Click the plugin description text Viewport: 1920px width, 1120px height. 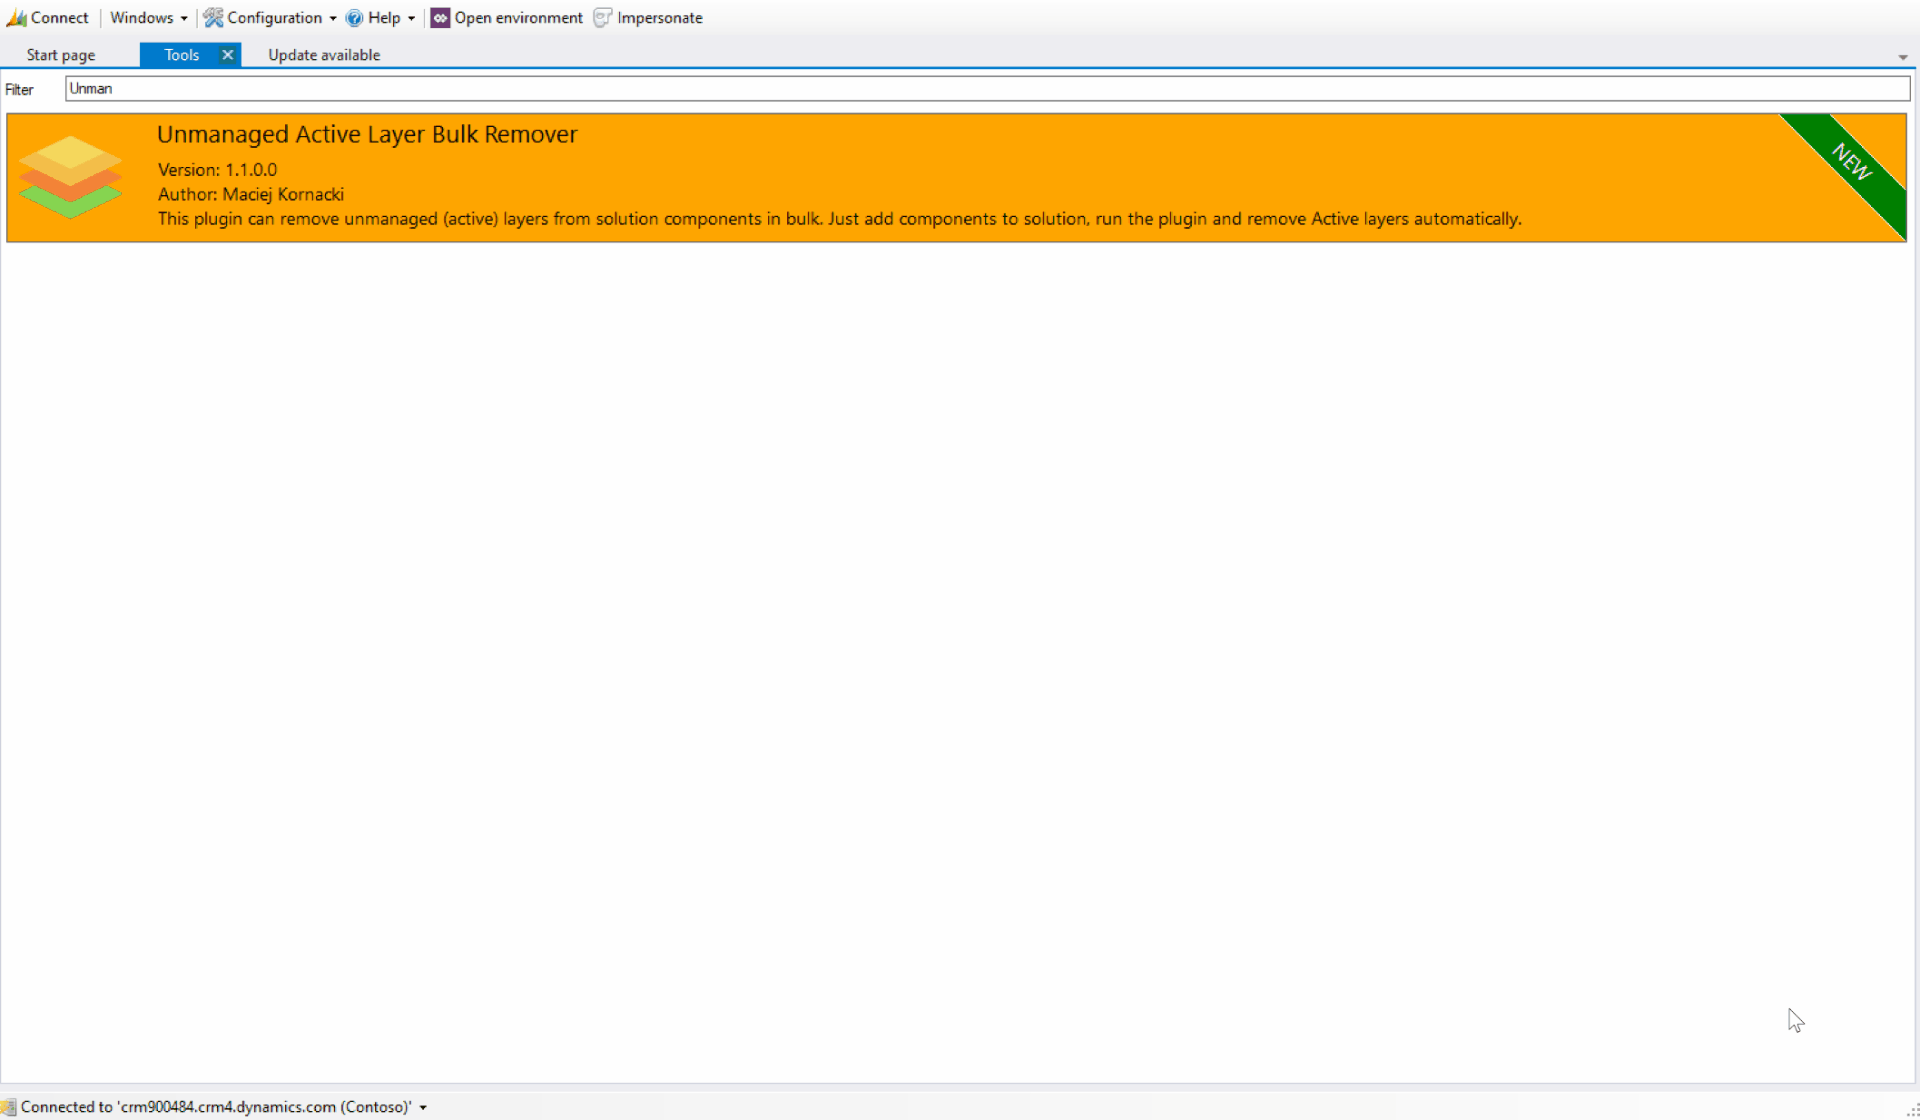[839, 219]
